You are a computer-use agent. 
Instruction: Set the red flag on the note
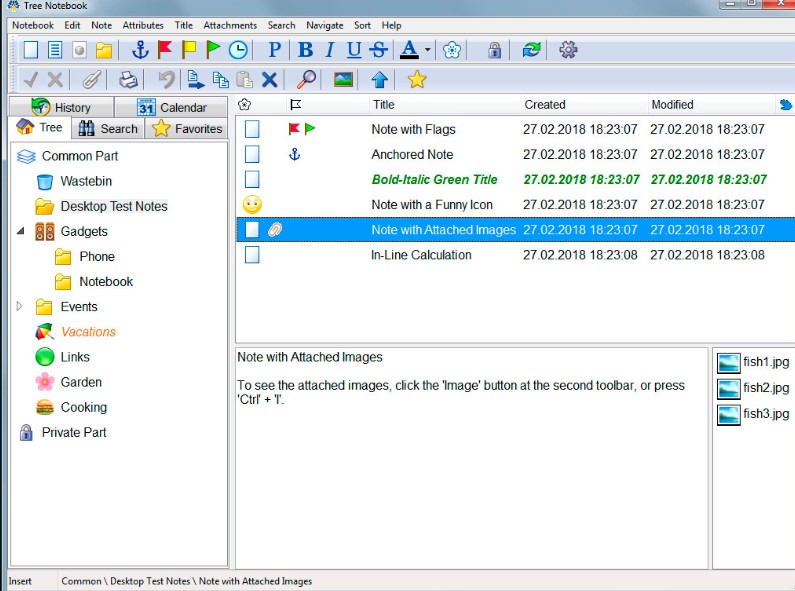(x=164, y=50)
